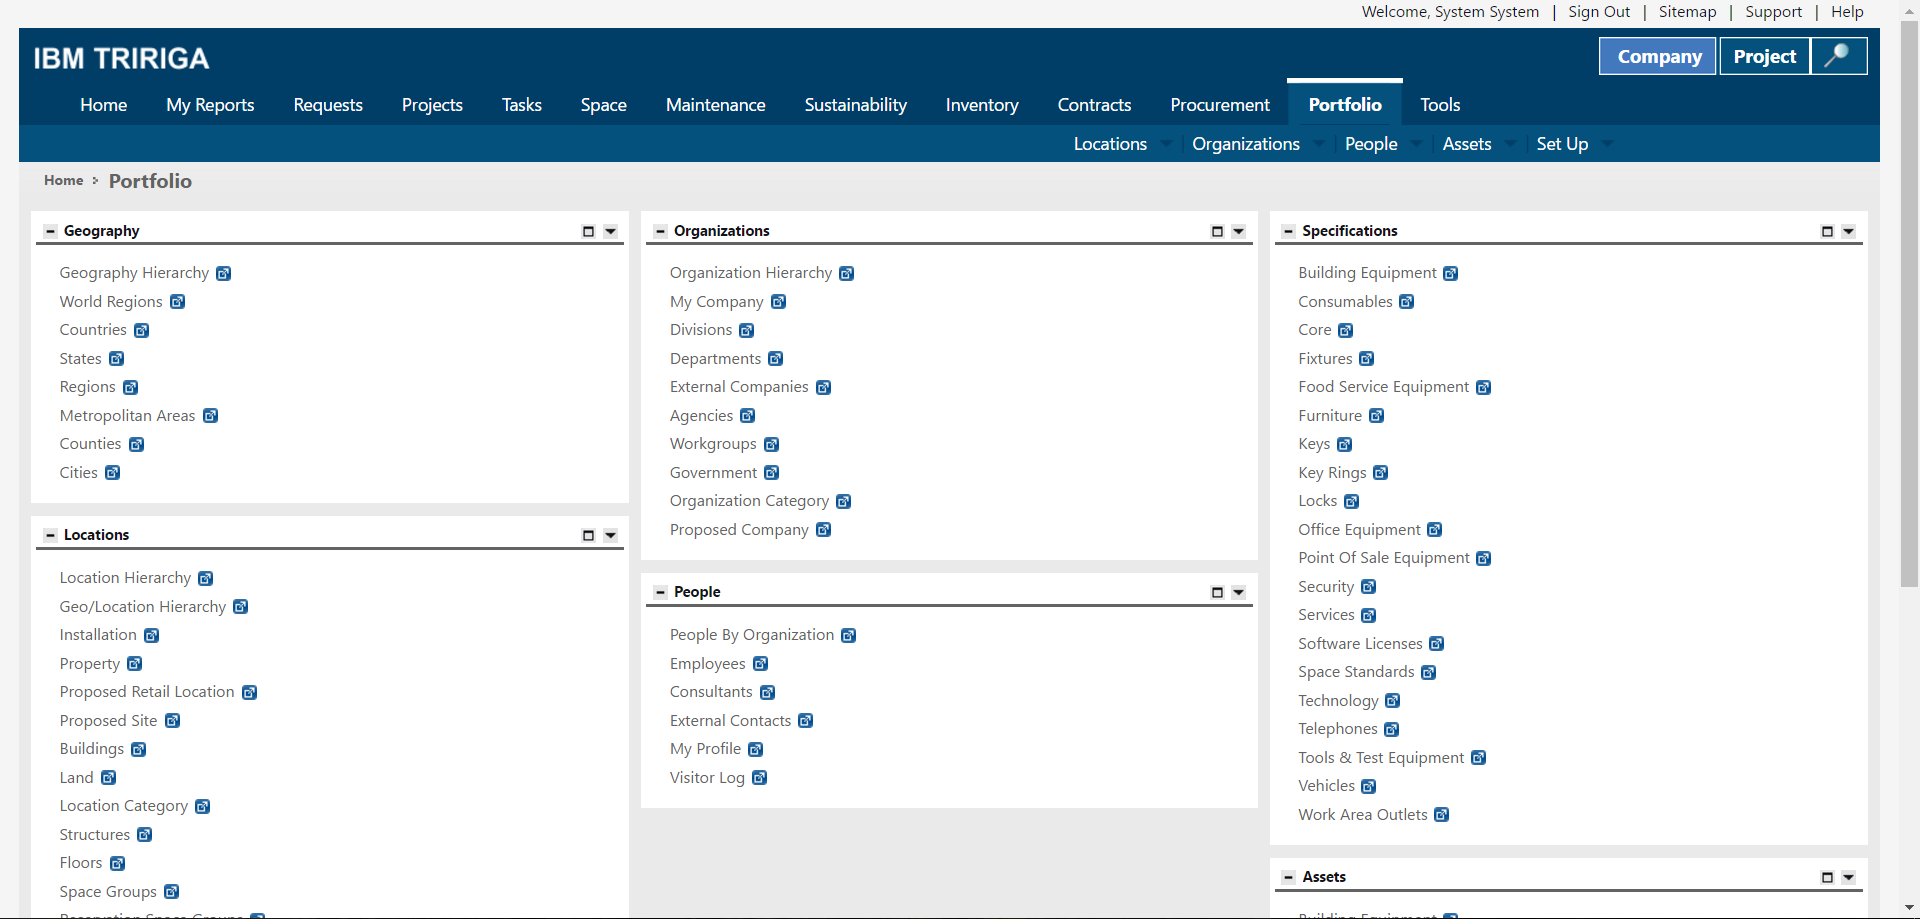
Task: Click the Project button
Action: (1765, 56)
